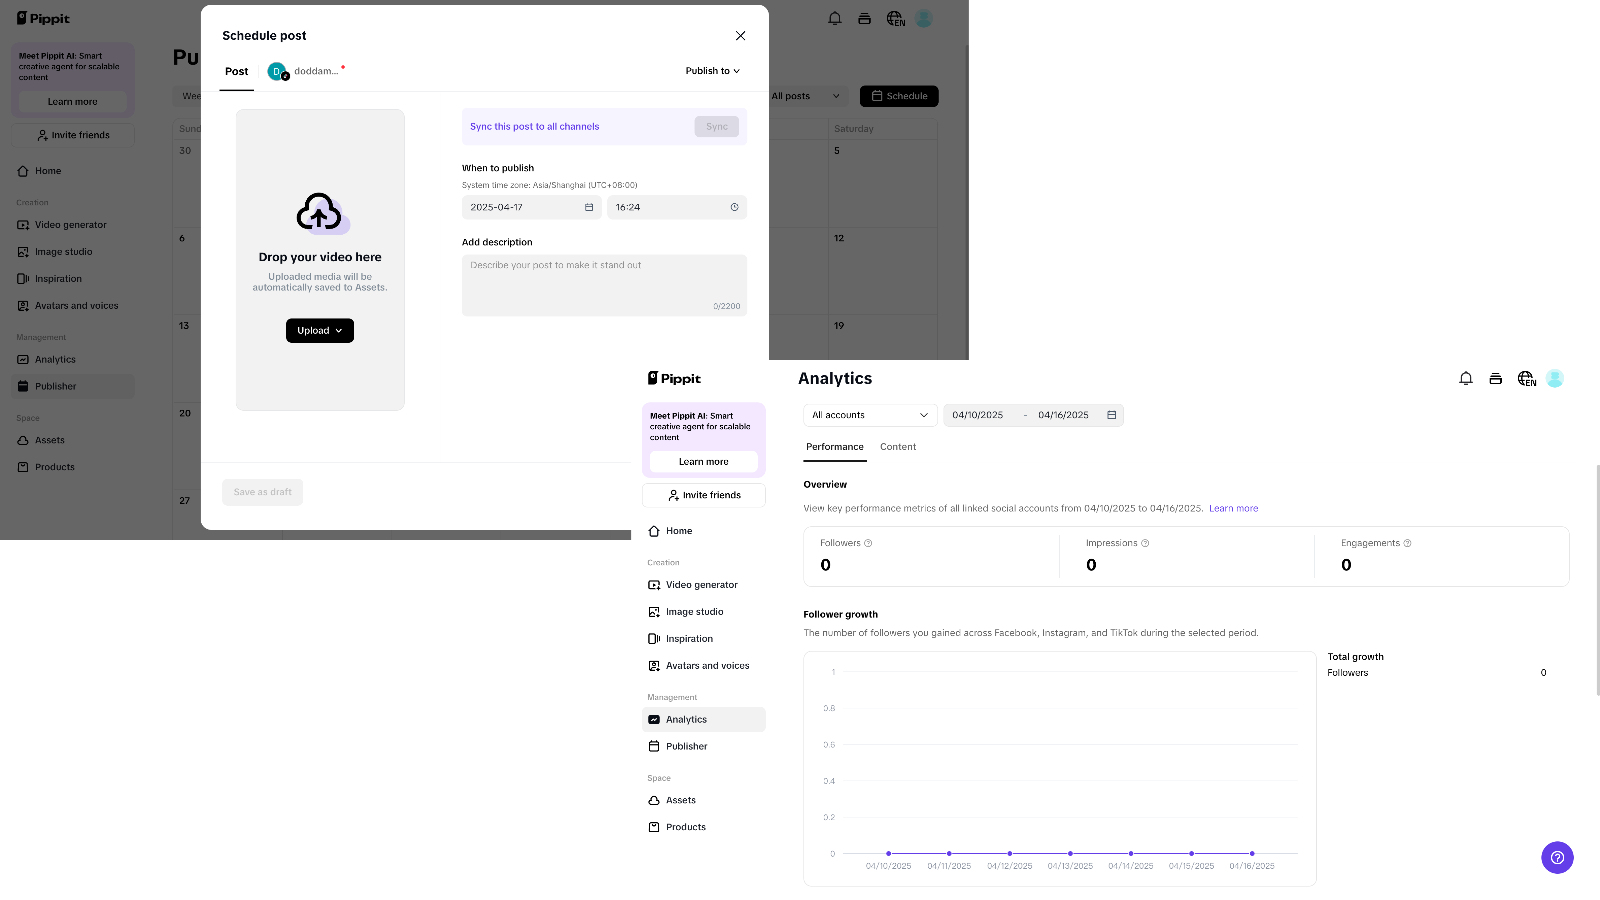Screen dimensions: 1600x900
Task: Expand the Upload button dropdown arrow
Action: click(338, 330)
